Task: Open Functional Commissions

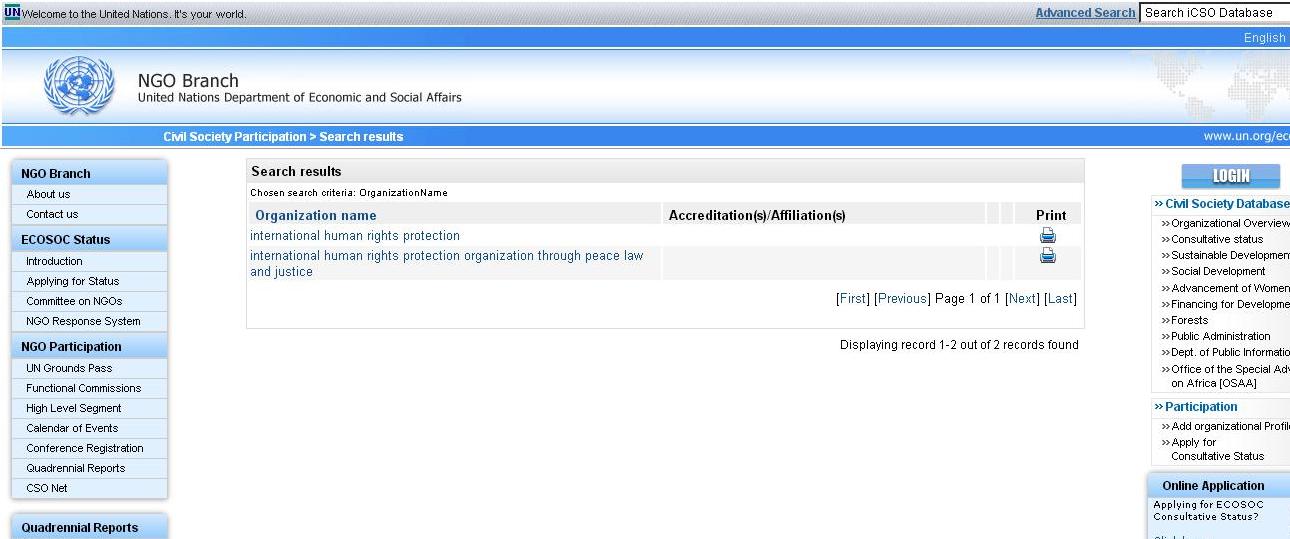Action: [x=84, y=388]
